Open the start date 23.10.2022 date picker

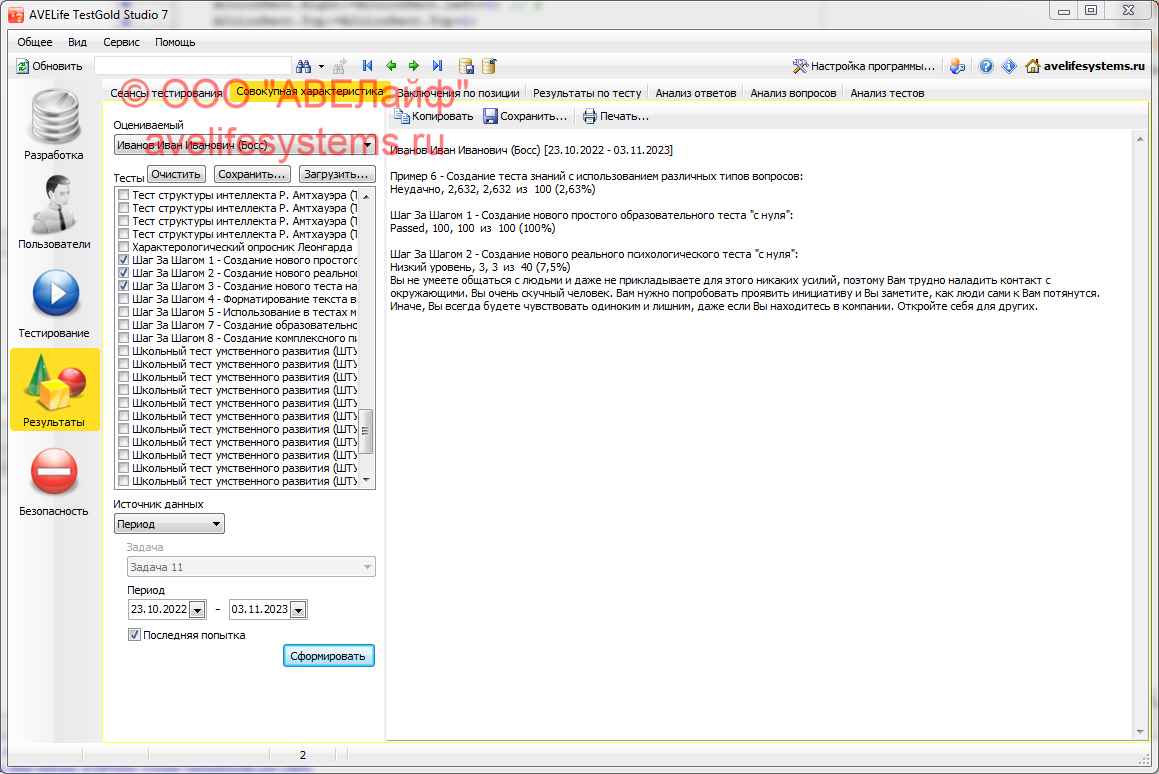point(197,610)
